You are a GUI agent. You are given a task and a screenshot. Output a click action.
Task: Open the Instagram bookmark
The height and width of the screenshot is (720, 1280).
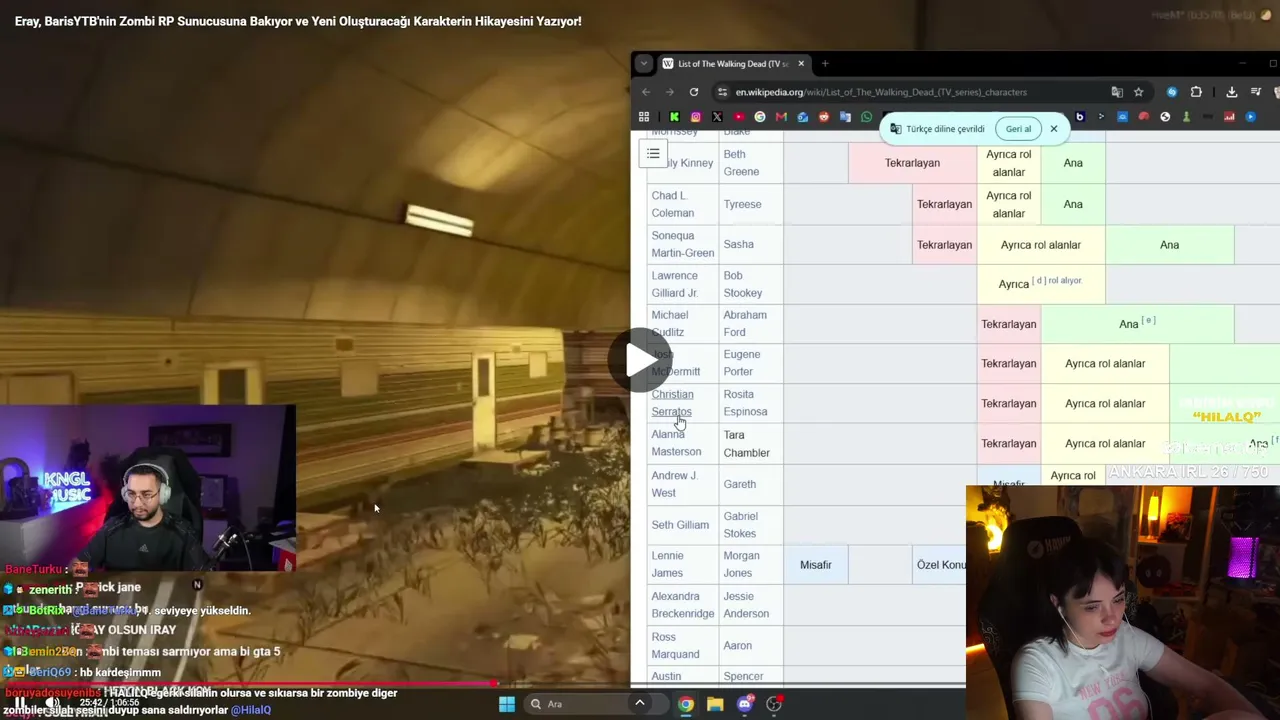pos(696,117)
